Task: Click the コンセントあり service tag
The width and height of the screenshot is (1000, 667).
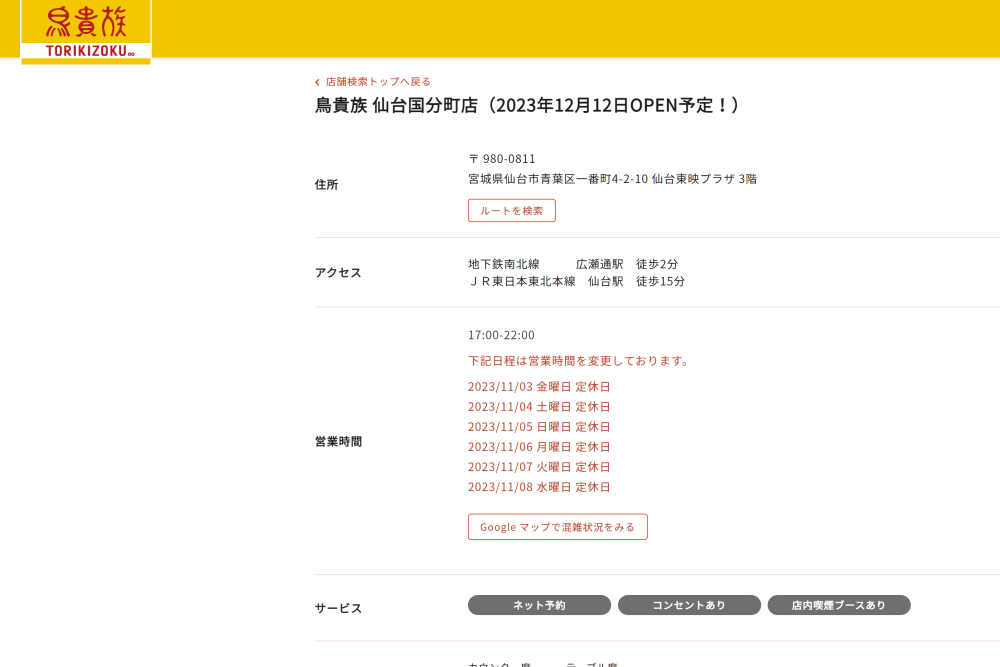Action: [689, 605]
